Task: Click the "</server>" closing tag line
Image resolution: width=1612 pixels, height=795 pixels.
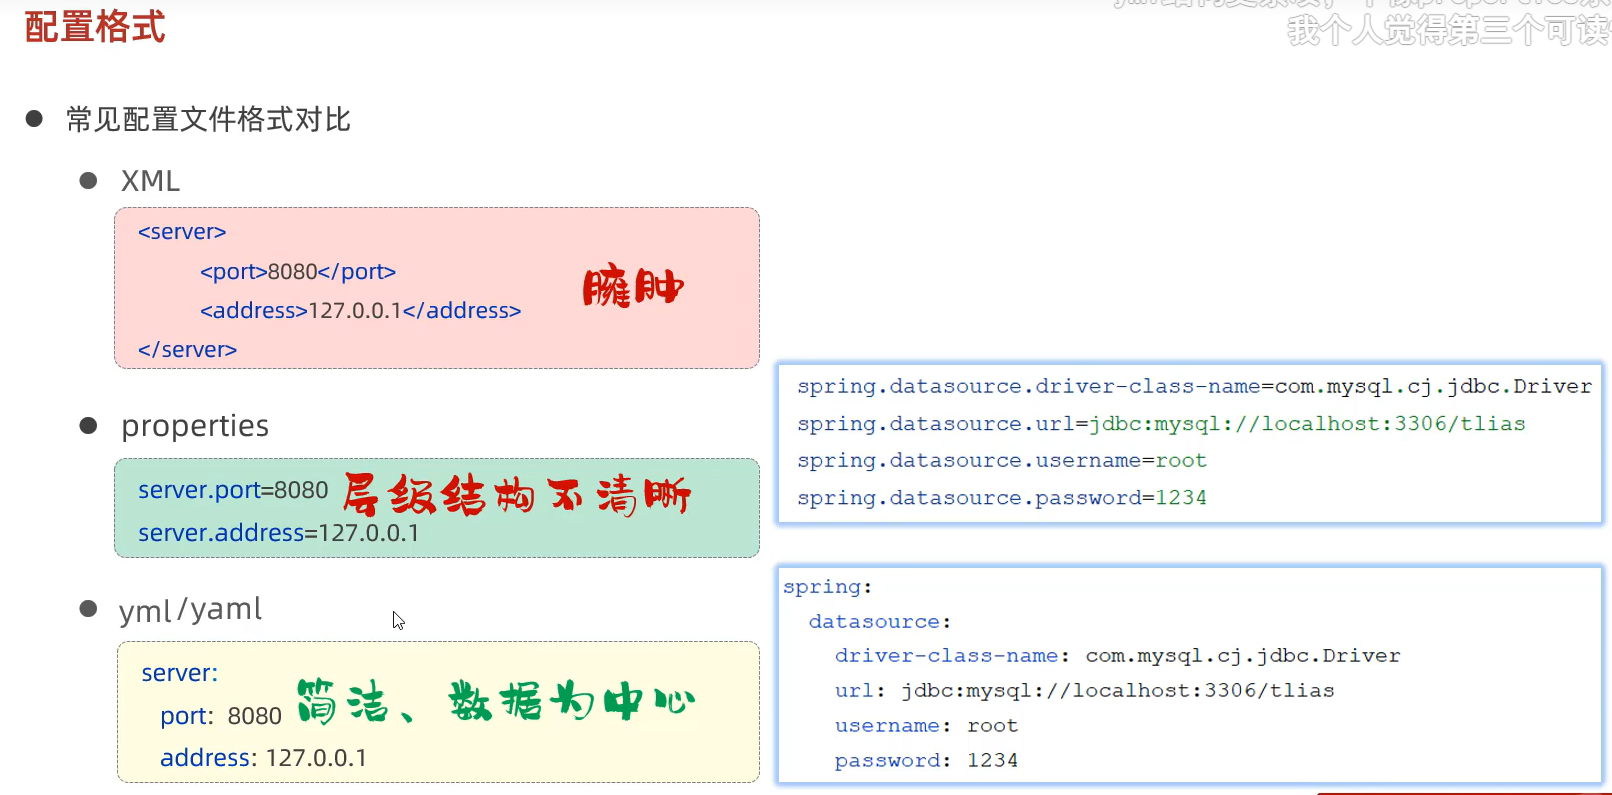Action: click(x=187, y=350)
